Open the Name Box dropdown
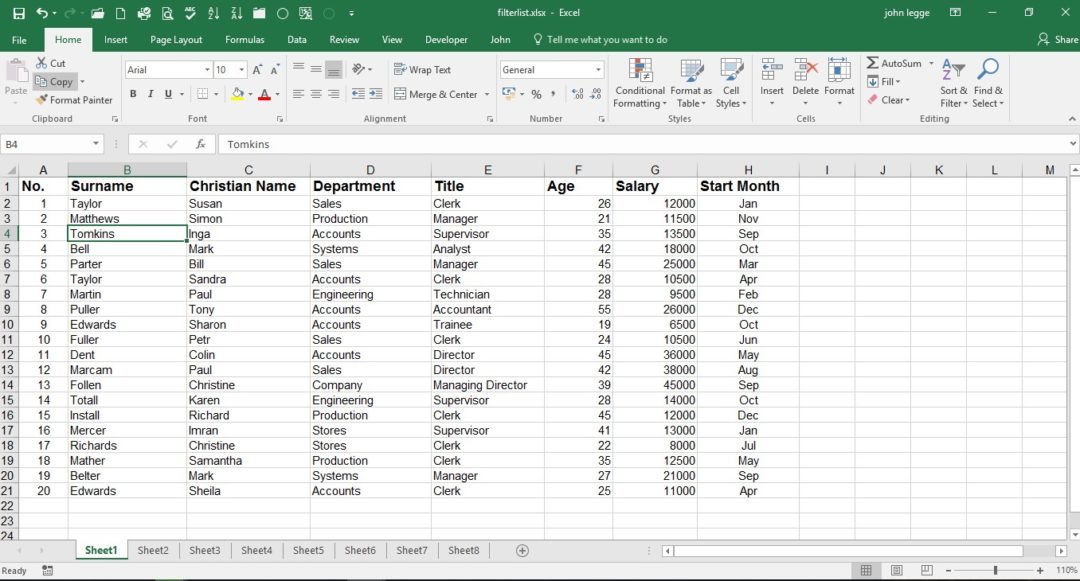Image resolution: width=1080 pixels, height=581 pixels. click(x=96, y=144)
